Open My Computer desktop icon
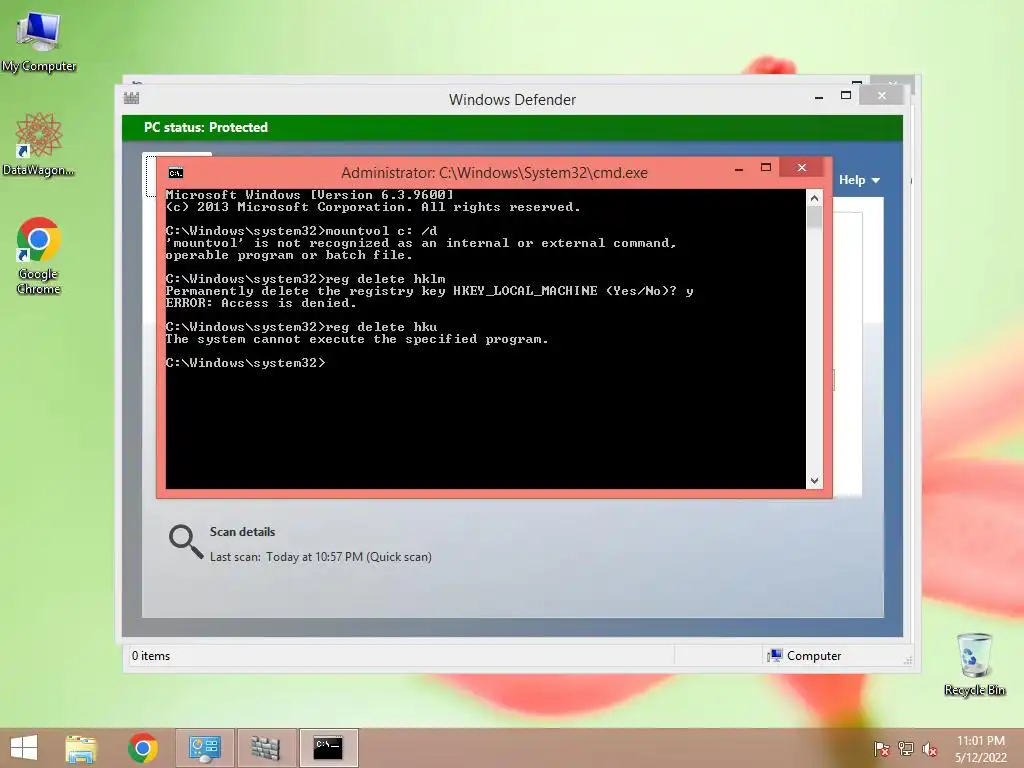 click(39, 40)
